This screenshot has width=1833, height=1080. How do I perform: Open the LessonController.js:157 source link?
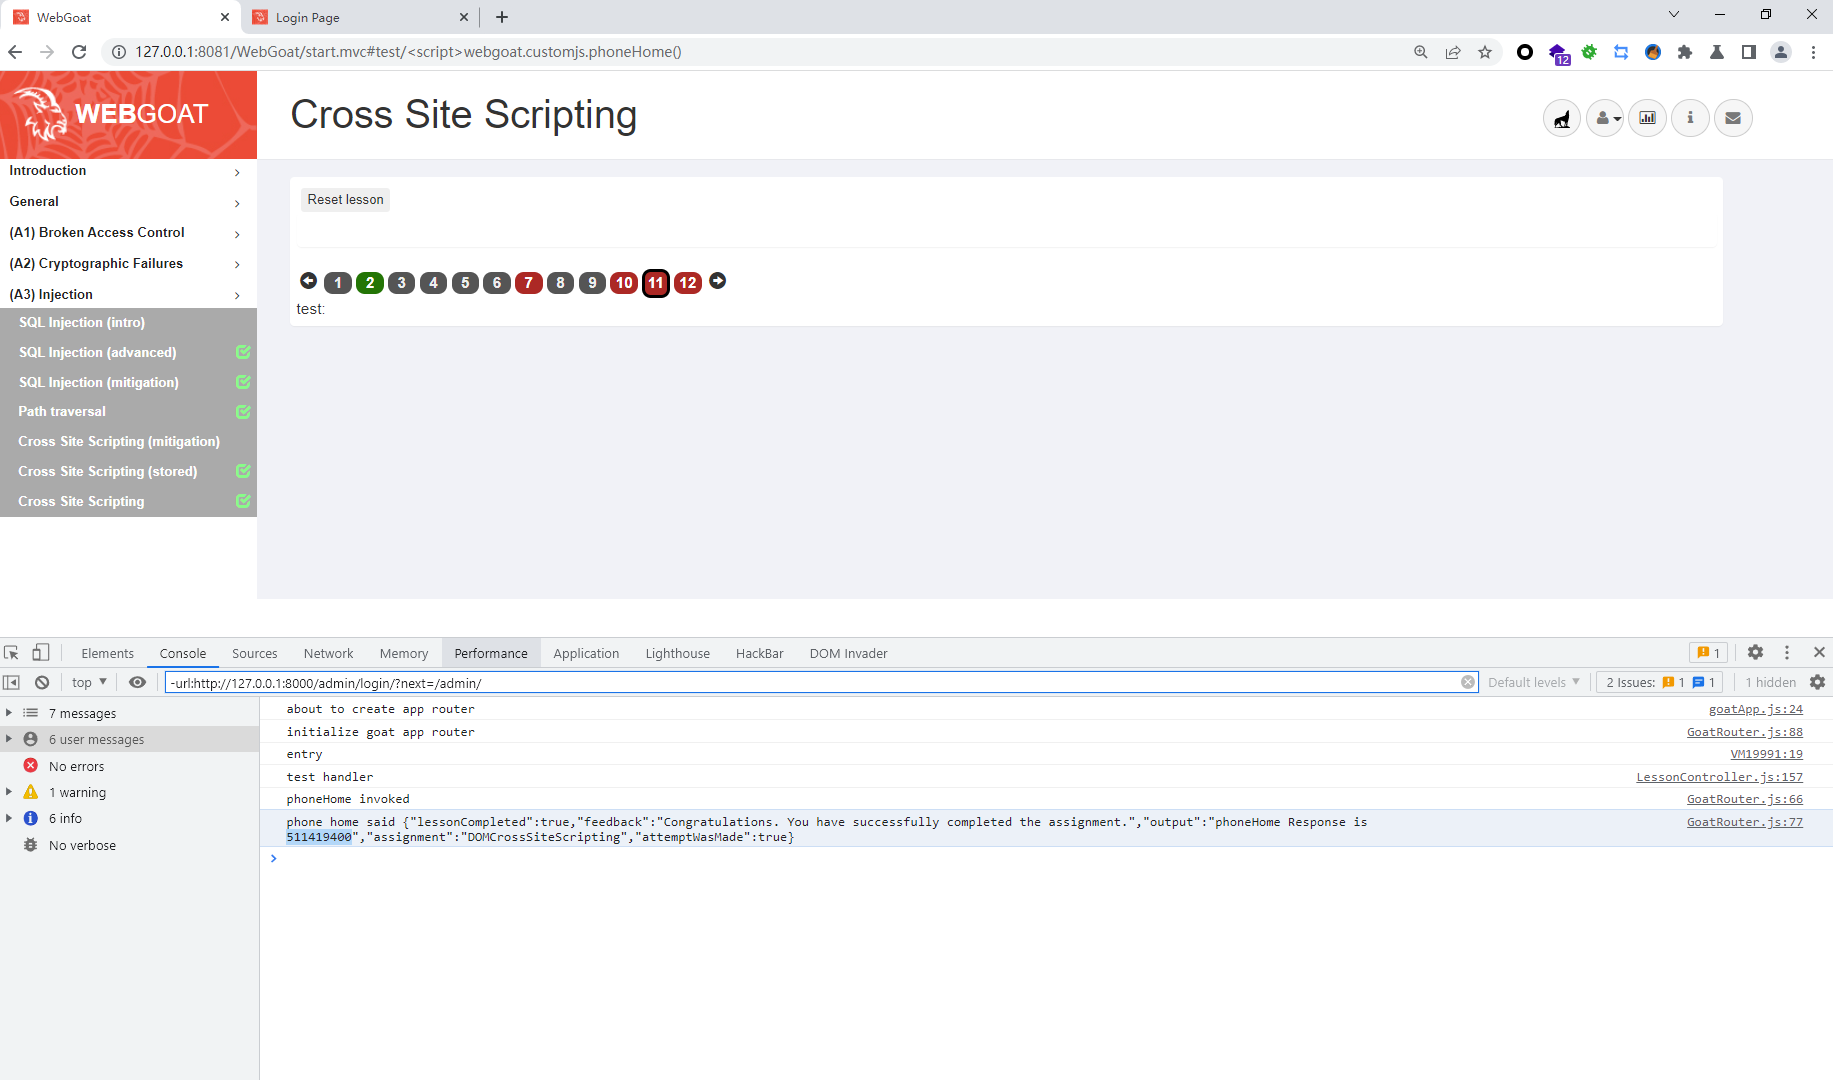pyautogui.click(x=1719, y=777)
